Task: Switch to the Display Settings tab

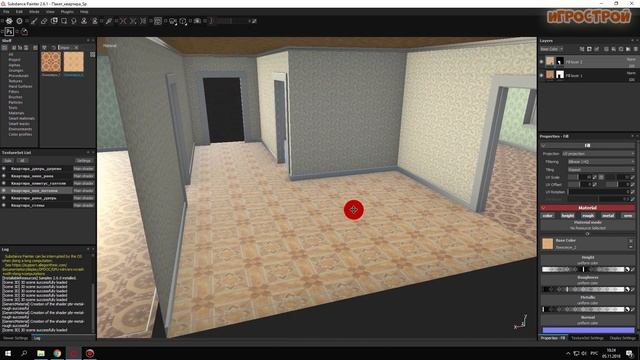Action: [623, 338]
